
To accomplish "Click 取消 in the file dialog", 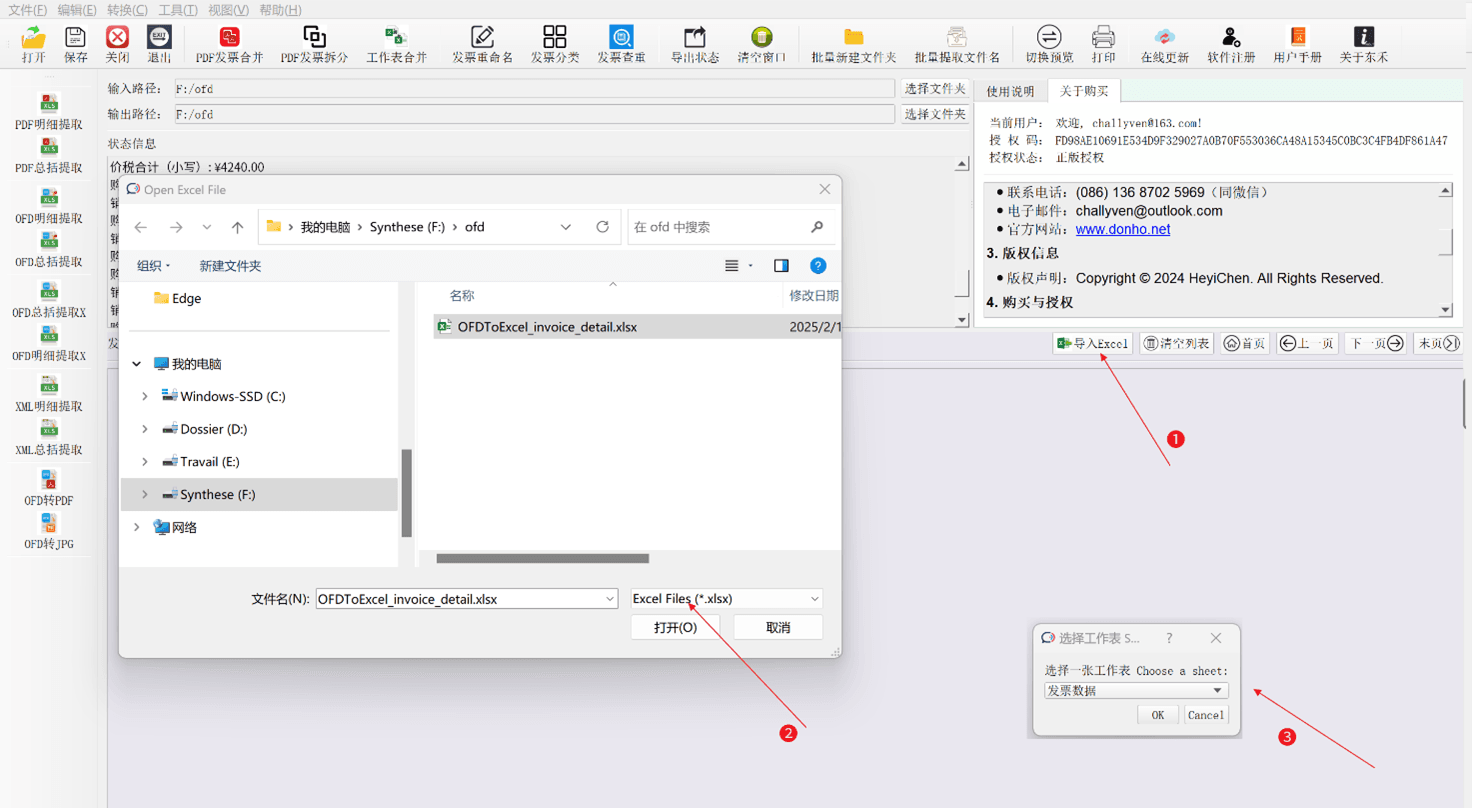I will point(778,627).
